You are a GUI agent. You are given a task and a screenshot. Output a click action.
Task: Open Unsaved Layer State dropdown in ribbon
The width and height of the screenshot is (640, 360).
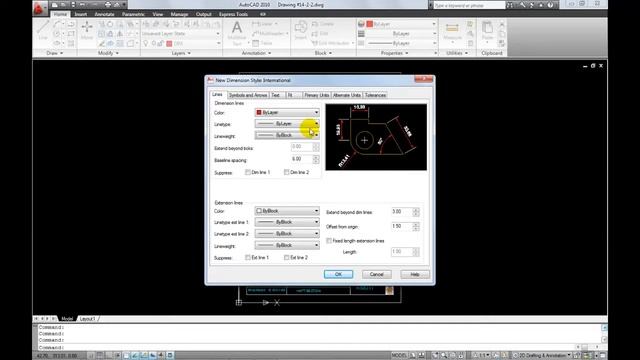(x=181, y=33)
